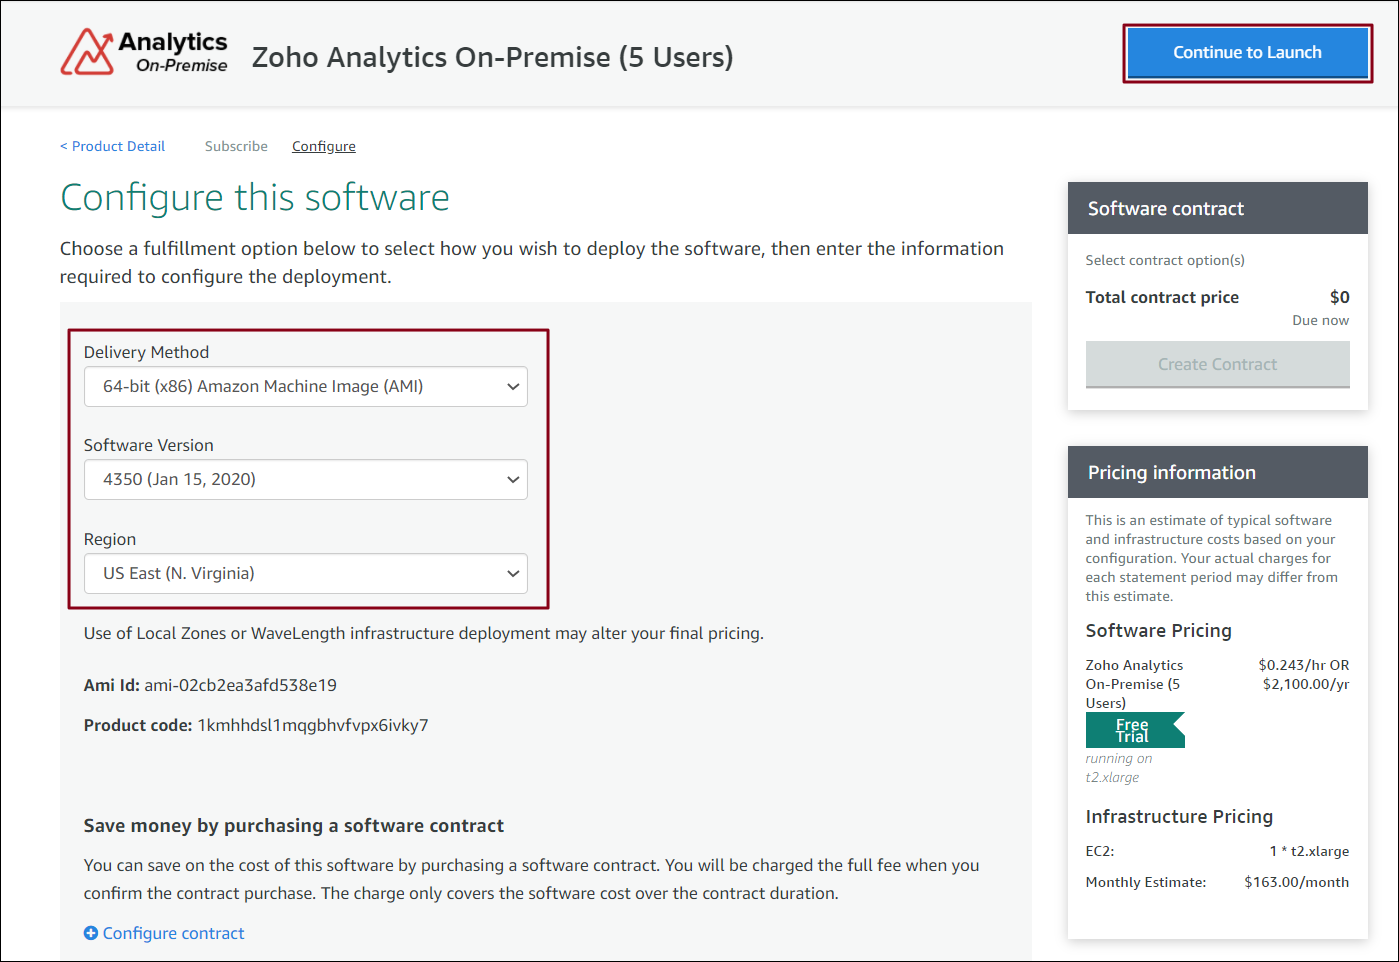Click the Select contract option(s) text
Screen dimensions: 1399x962
[x=1165, y=260]
